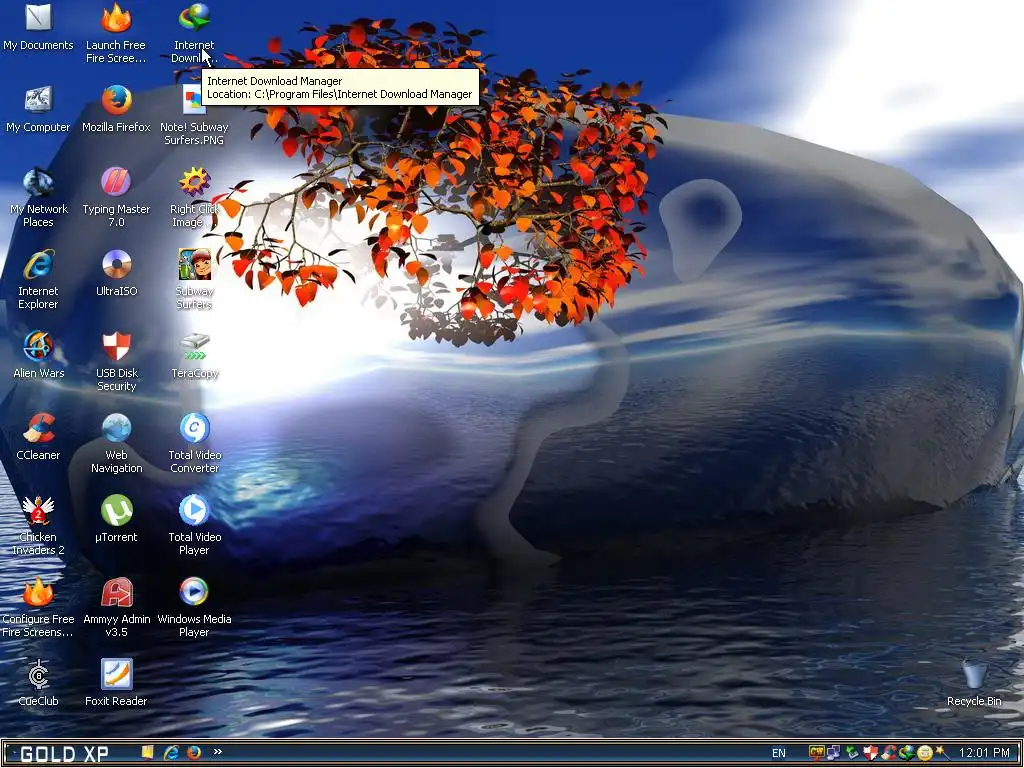Click the yellow smiley tray icon

[925, 753]
